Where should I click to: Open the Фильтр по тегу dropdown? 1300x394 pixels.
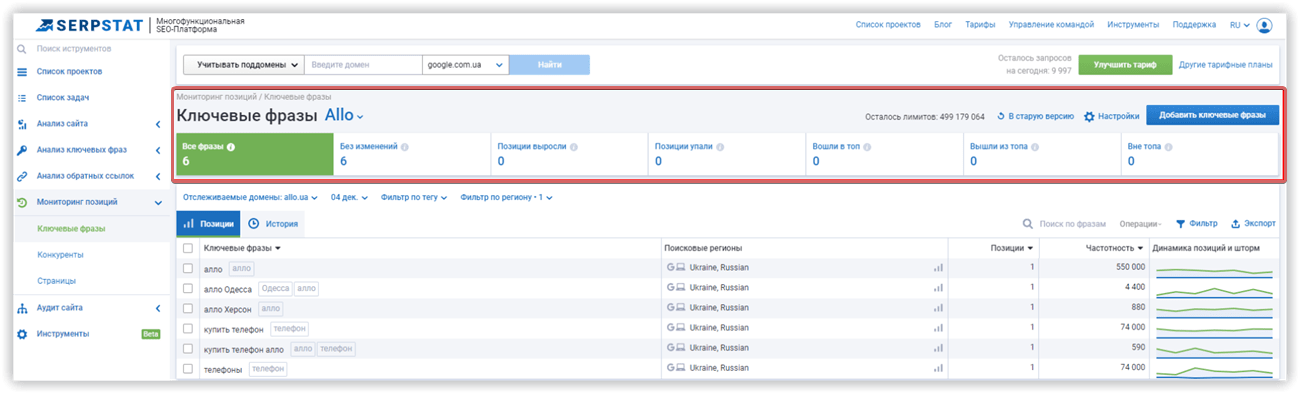[x=414, y=197]
